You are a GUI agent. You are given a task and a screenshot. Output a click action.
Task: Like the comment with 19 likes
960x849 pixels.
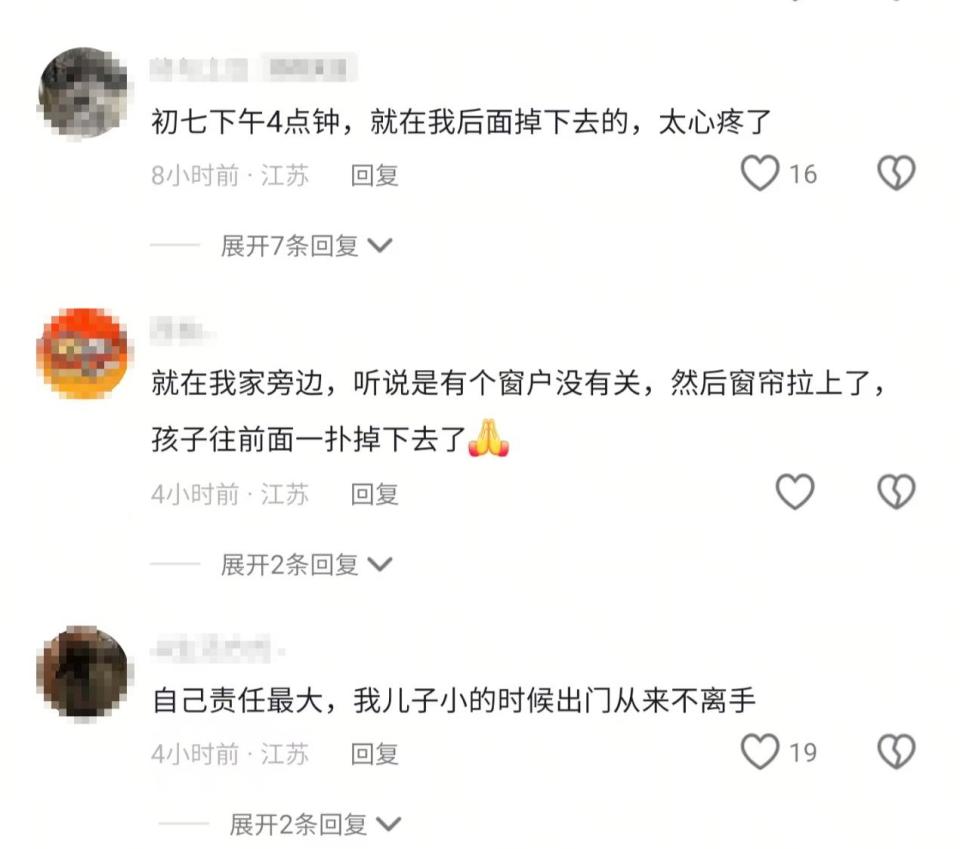pos(760,752)
